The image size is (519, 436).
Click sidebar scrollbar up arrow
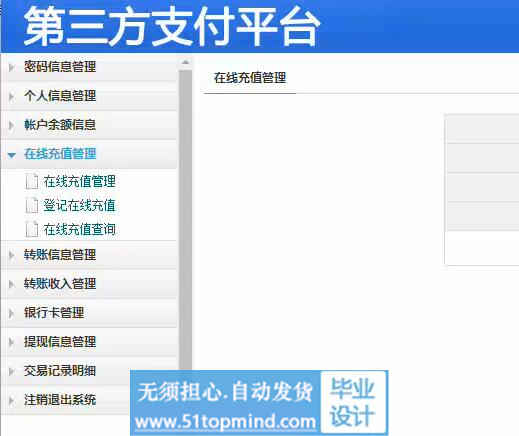[186, 62]
